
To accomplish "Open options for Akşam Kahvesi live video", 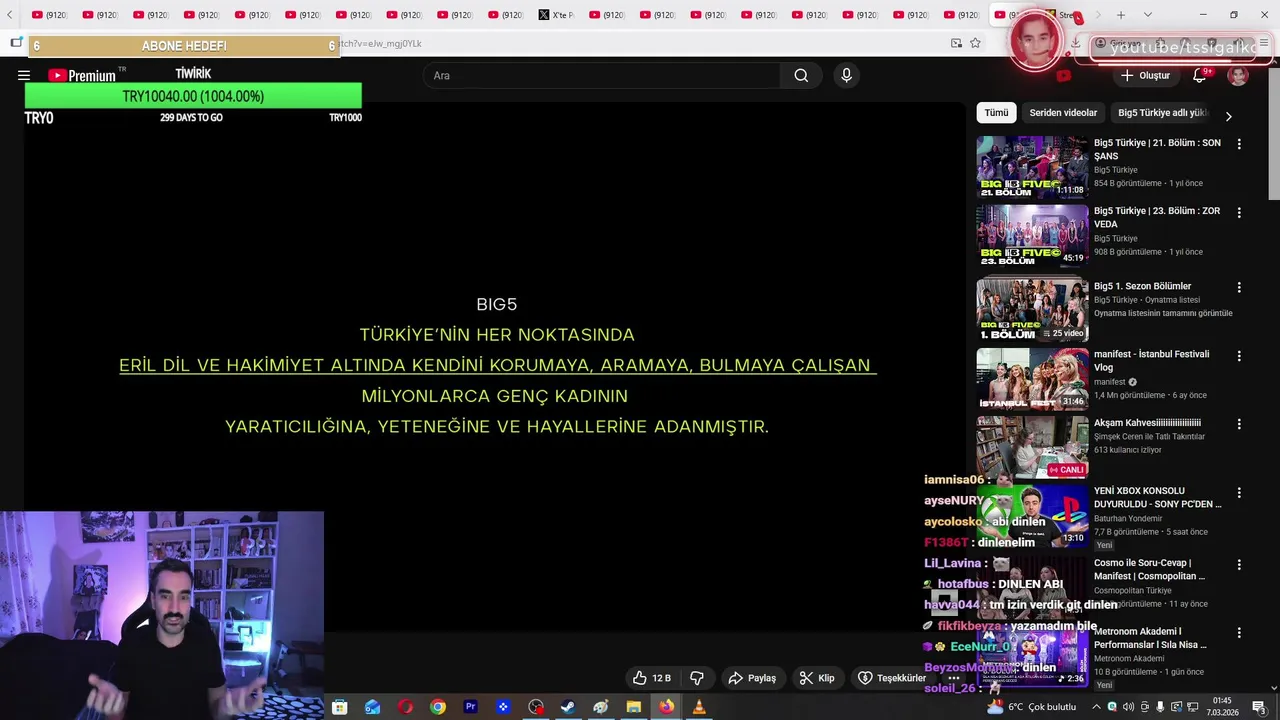I will pos(1239,424).
